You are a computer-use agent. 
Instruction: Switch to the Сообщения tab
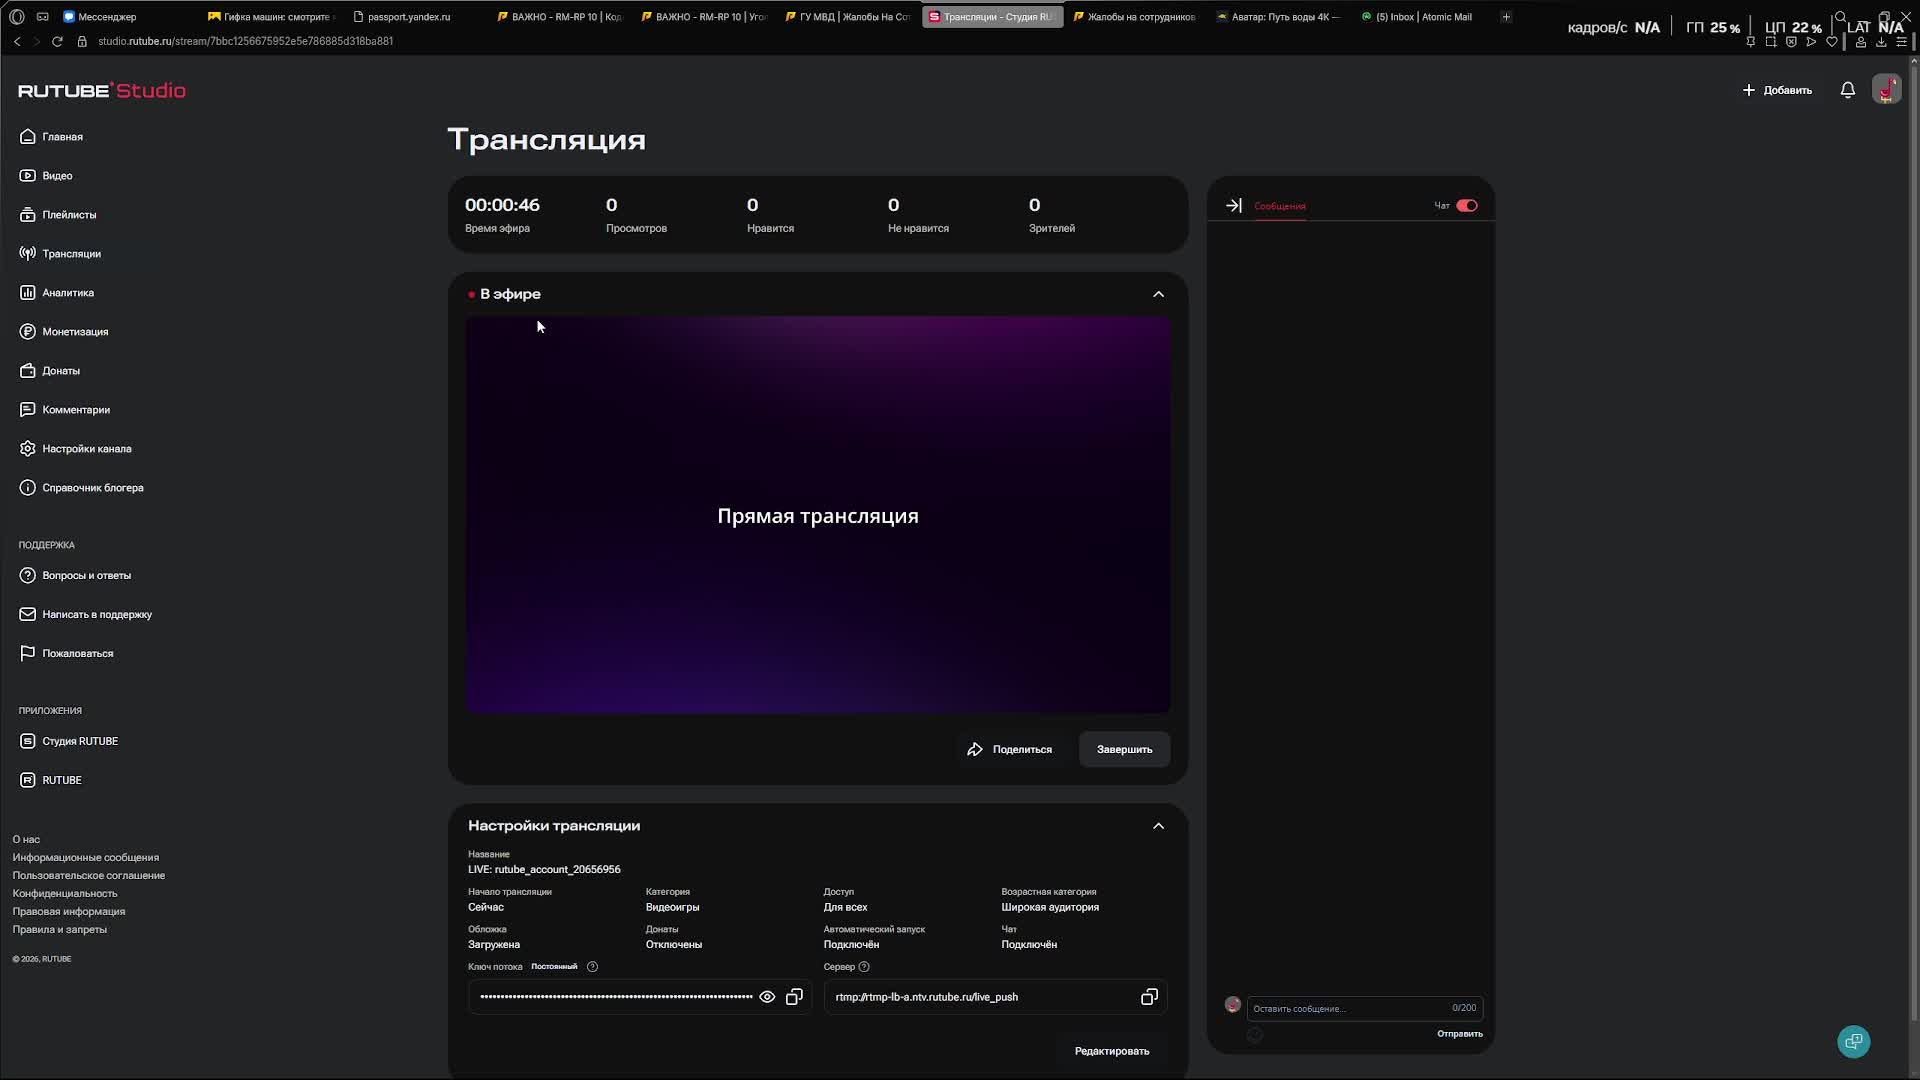[x=1279, y=206]
